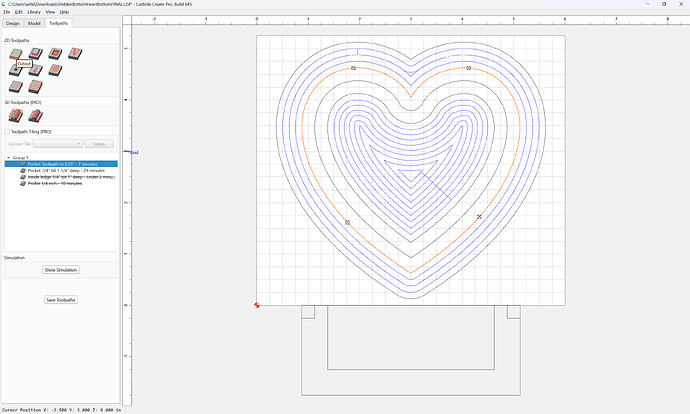Viewport: 690px width, 414px height.
Task: Enable the Toolpath Tiling (PRO) checkbox
Action: 7,132
